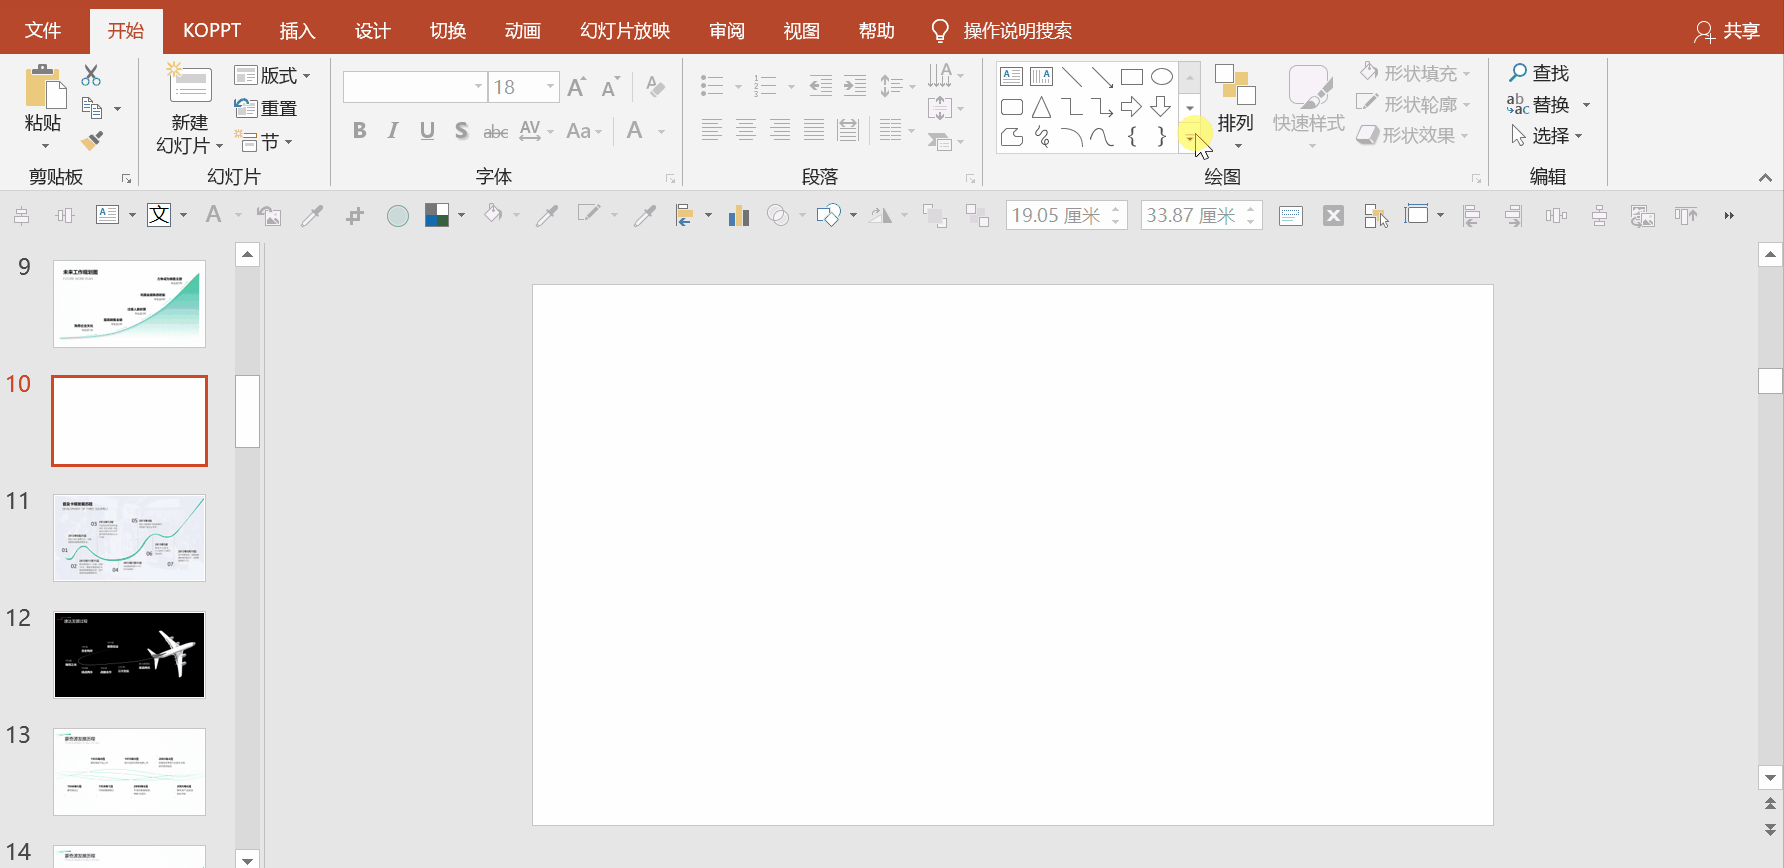1784x868 pixels.
Task: Toggle left text alignment
Action: click(x=711, y=129)
